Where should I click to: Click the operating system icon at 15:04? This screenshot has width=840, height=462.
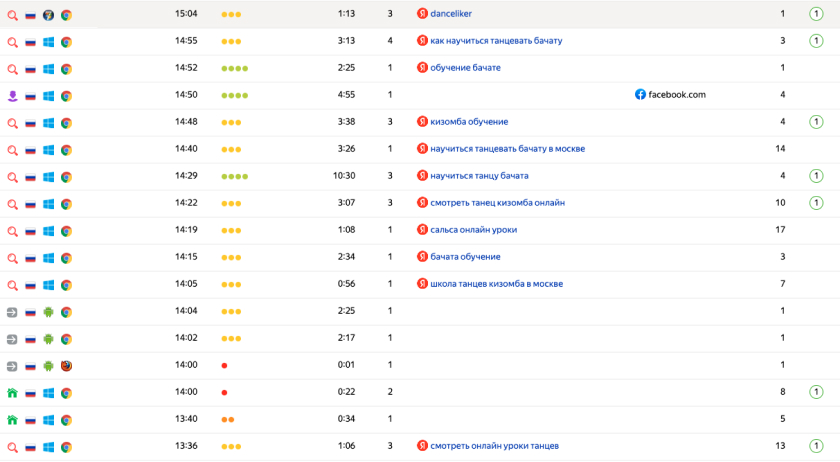pos(48,15)
